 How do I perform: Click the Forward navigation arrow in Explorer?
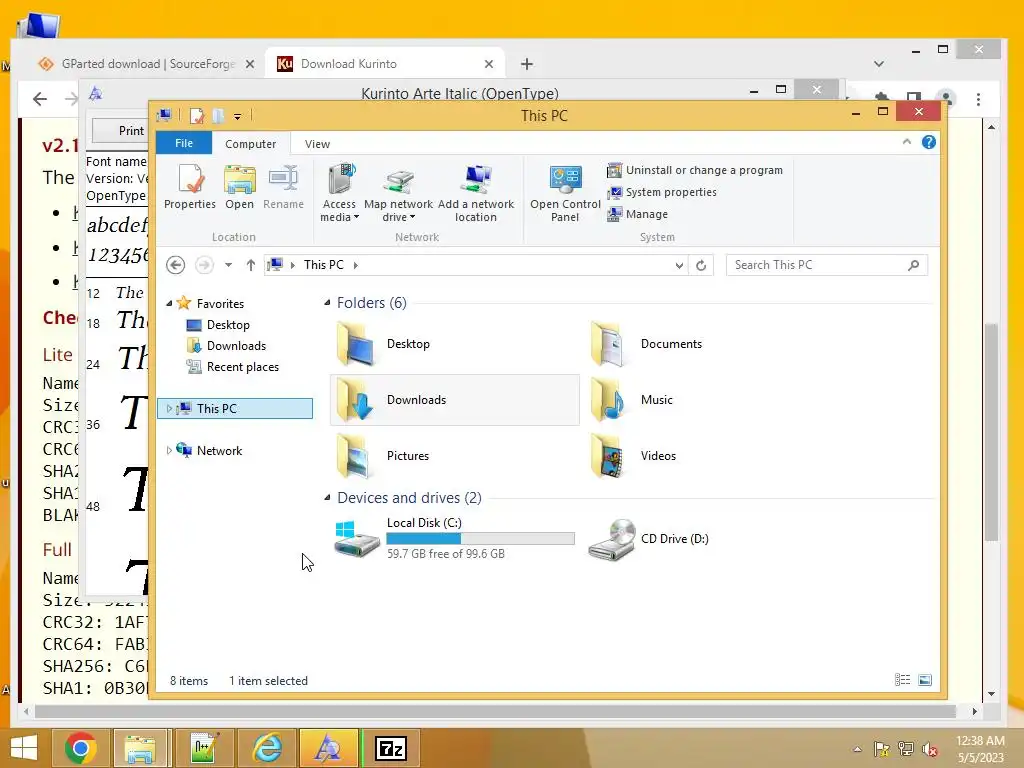click(x=204, y=265)
